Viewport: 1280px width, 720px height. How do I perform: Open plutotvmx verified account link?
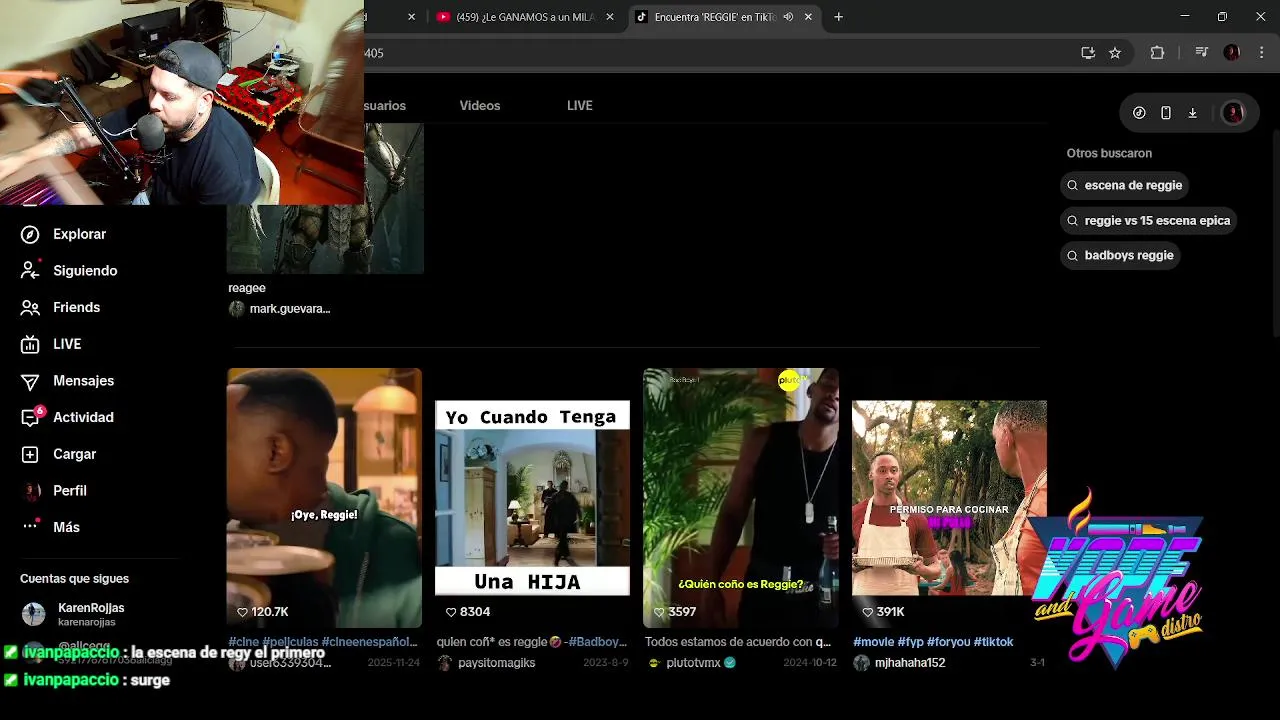click(691, 663)
